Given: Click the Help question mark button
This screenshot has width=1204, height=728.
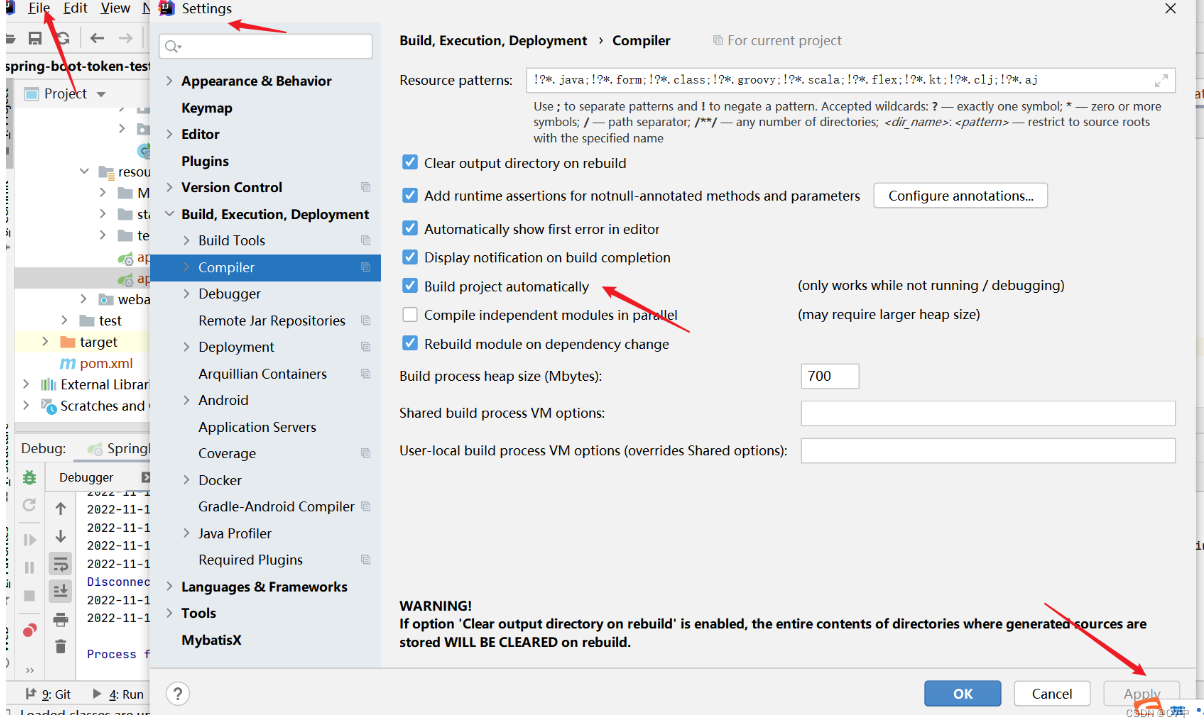Looking at the screenshot, I should [x=177, y=694].
